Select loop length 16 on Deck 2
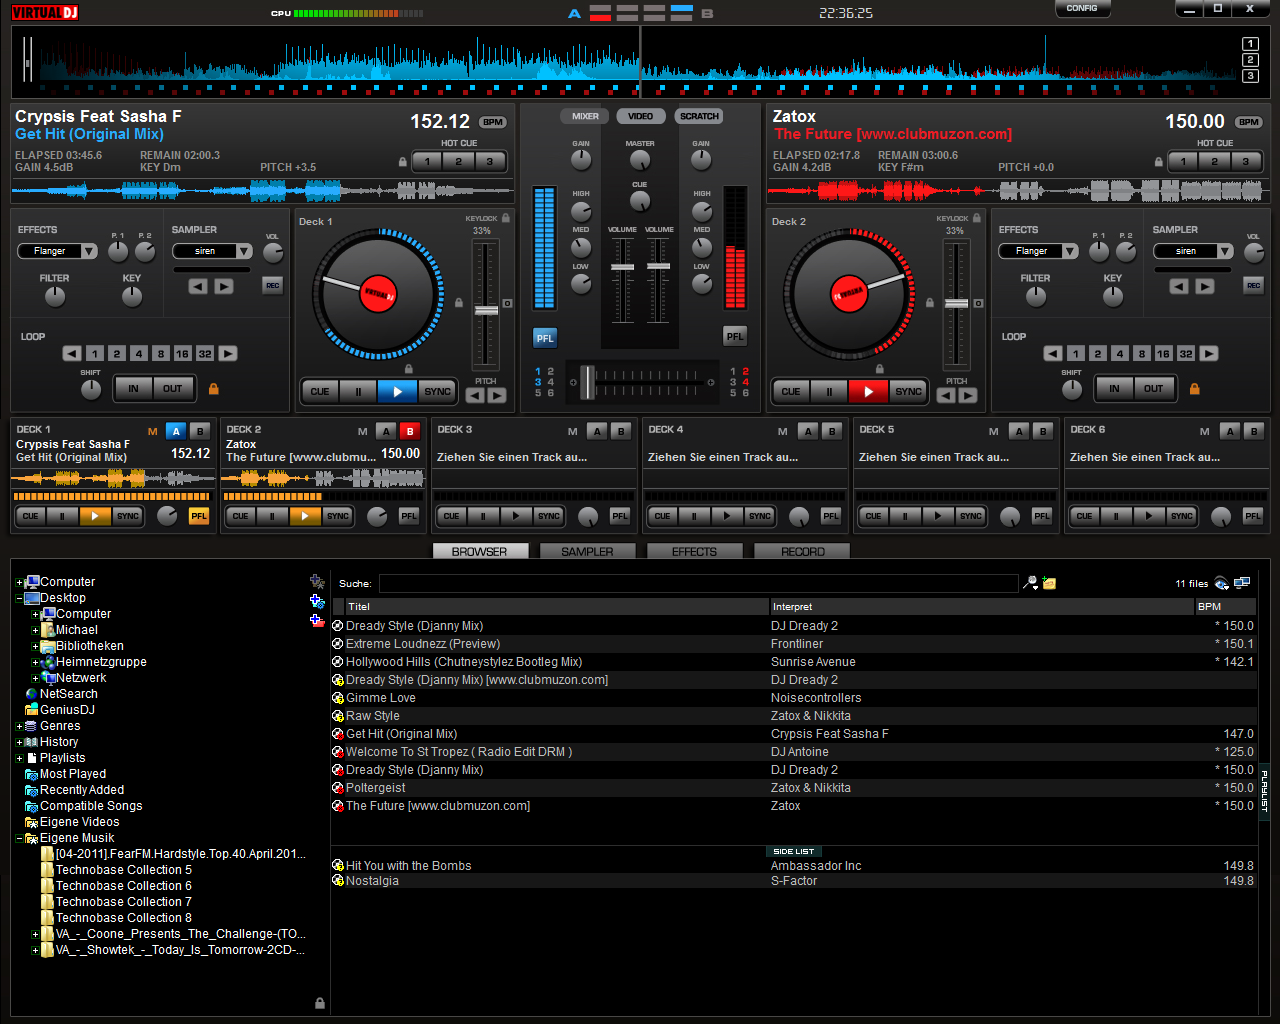Image resolution: width=1280 pixels, height=1024 pixels. [1163, 353]
